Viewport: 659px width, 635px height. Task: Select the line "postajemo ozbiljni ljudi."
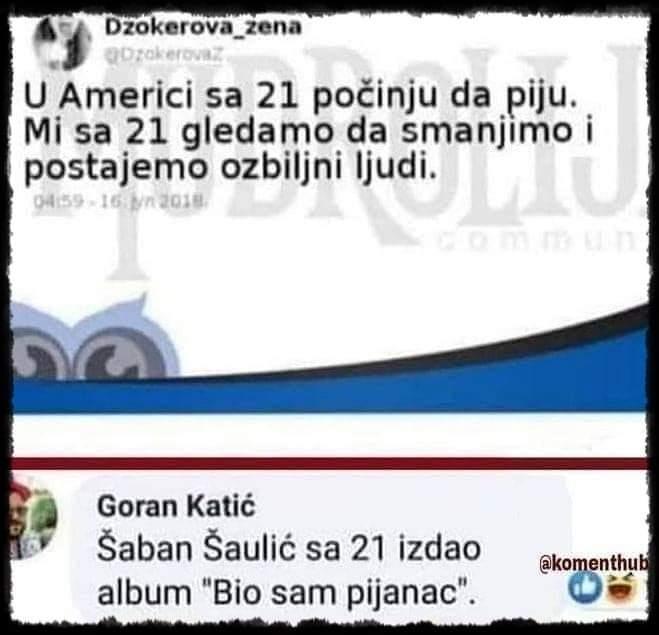229,168
